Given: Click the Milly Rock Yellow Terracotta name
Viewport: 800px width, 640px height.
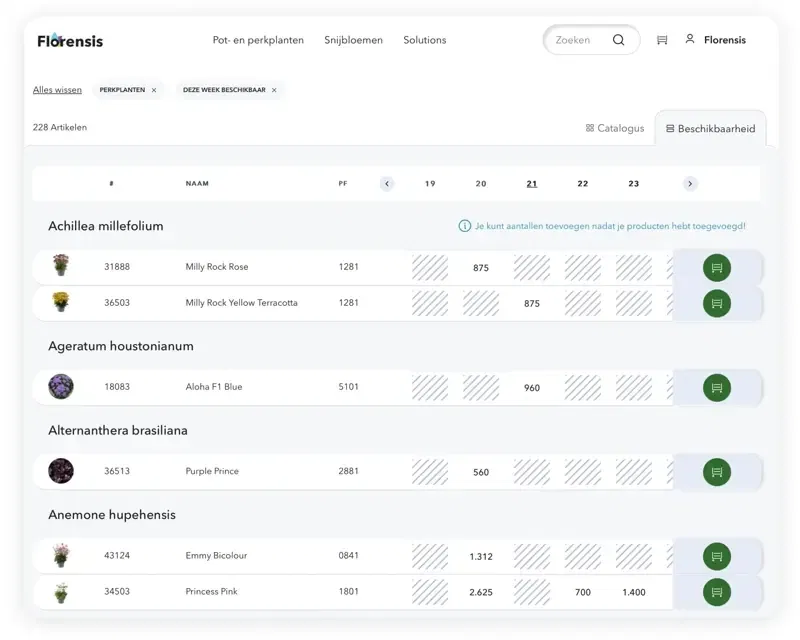Looking at the screenshot, I should (x=241, y=303).
